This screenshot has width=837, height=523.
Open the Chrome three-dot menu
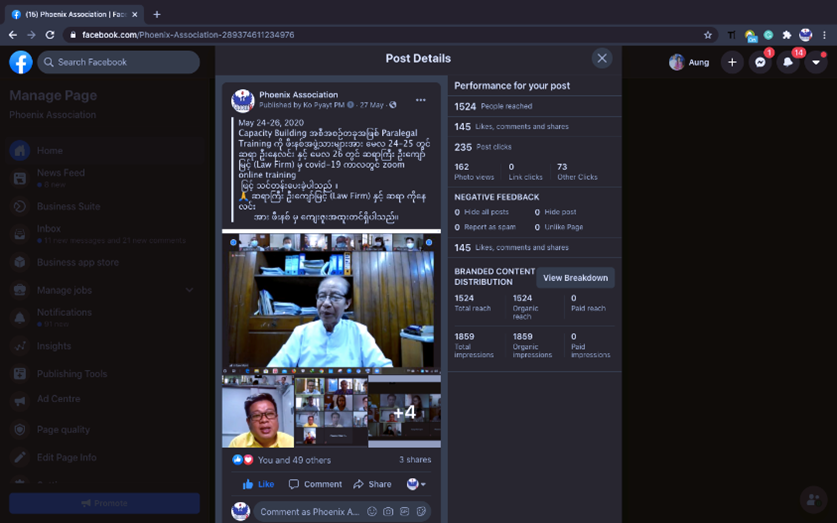click(x=824, y=35)
